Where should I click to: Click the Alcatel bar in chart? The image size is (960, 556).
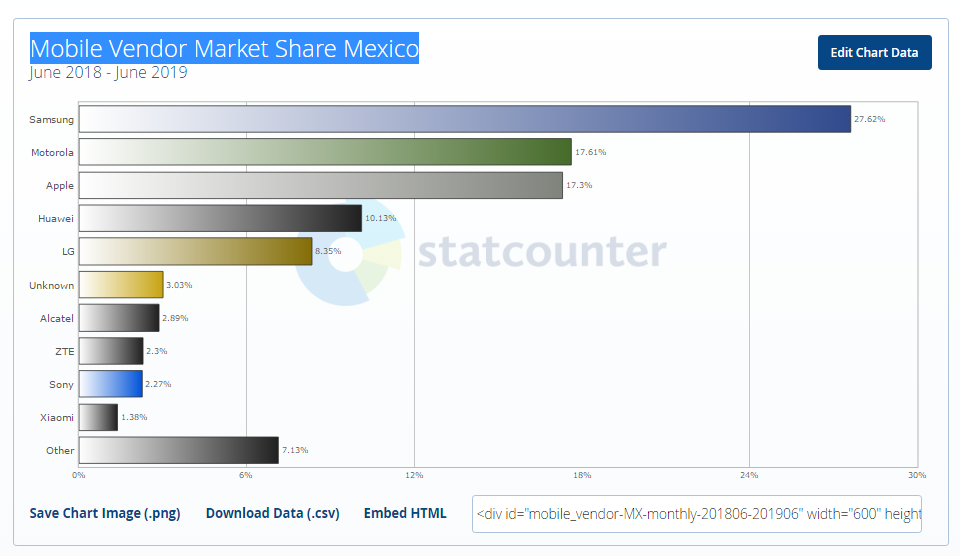[x=119, y=318]
